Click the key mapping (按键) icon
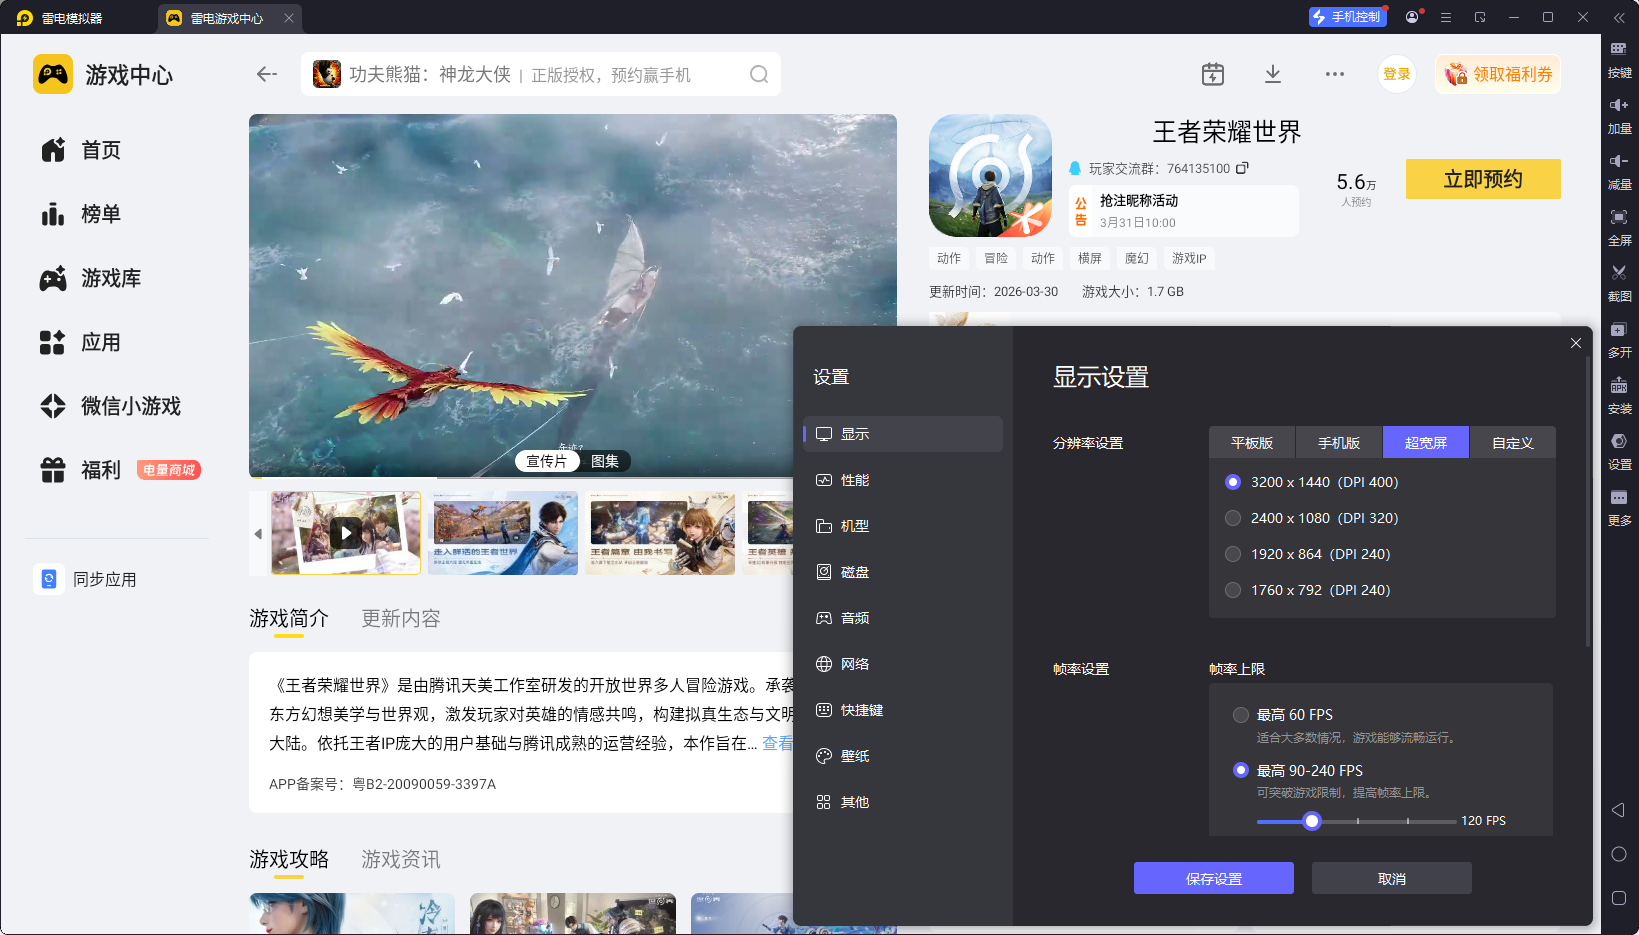 (x=1618, y=50)
